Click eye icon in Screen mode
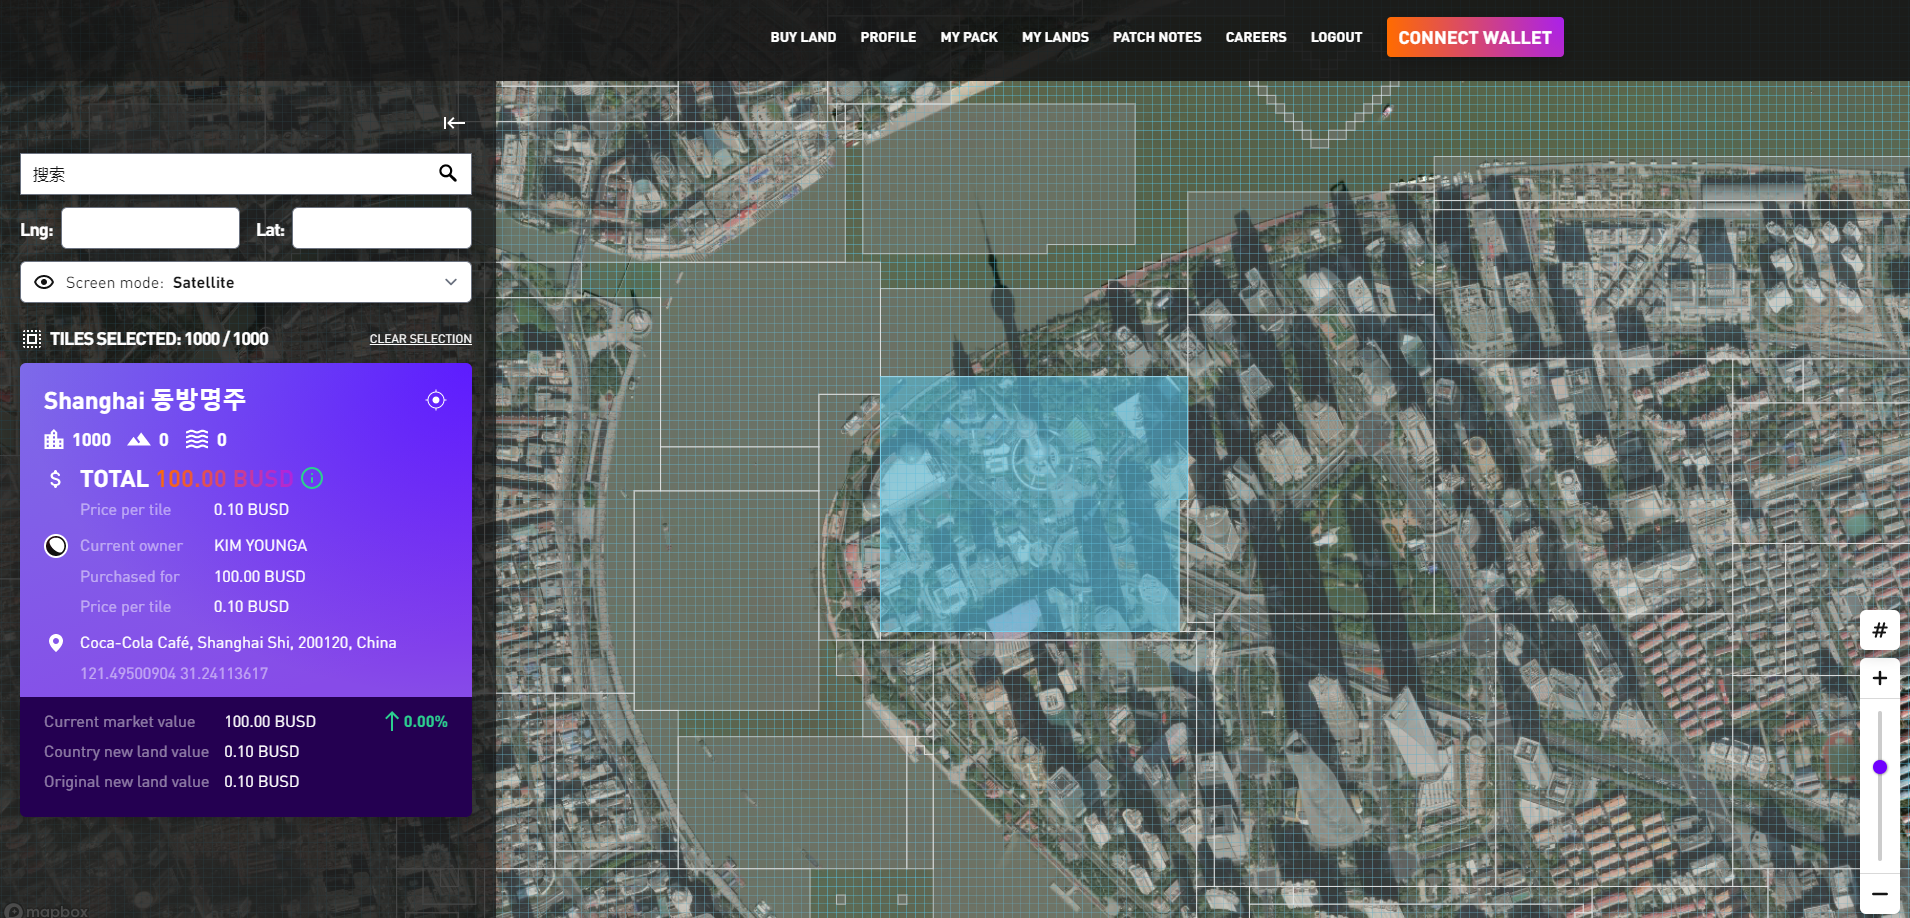1910x918 pixels. pos(44,283)
